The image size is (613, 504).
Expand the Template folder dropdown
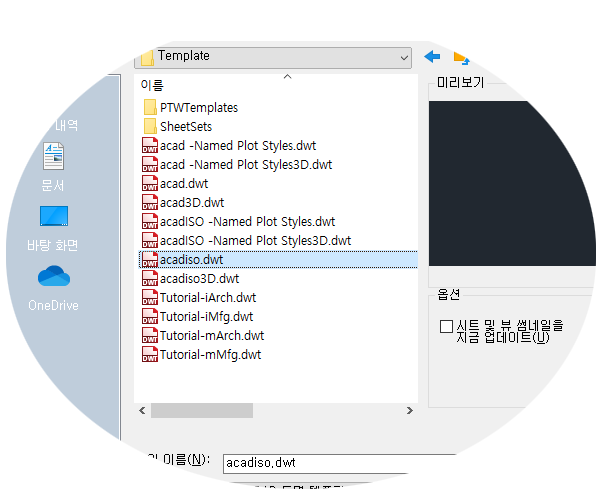click(x=404, y=57)
